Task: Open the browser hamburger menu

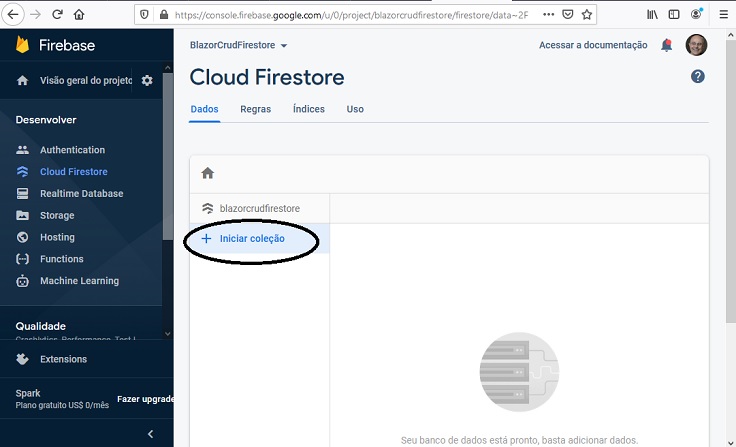Action: point(723,15)
